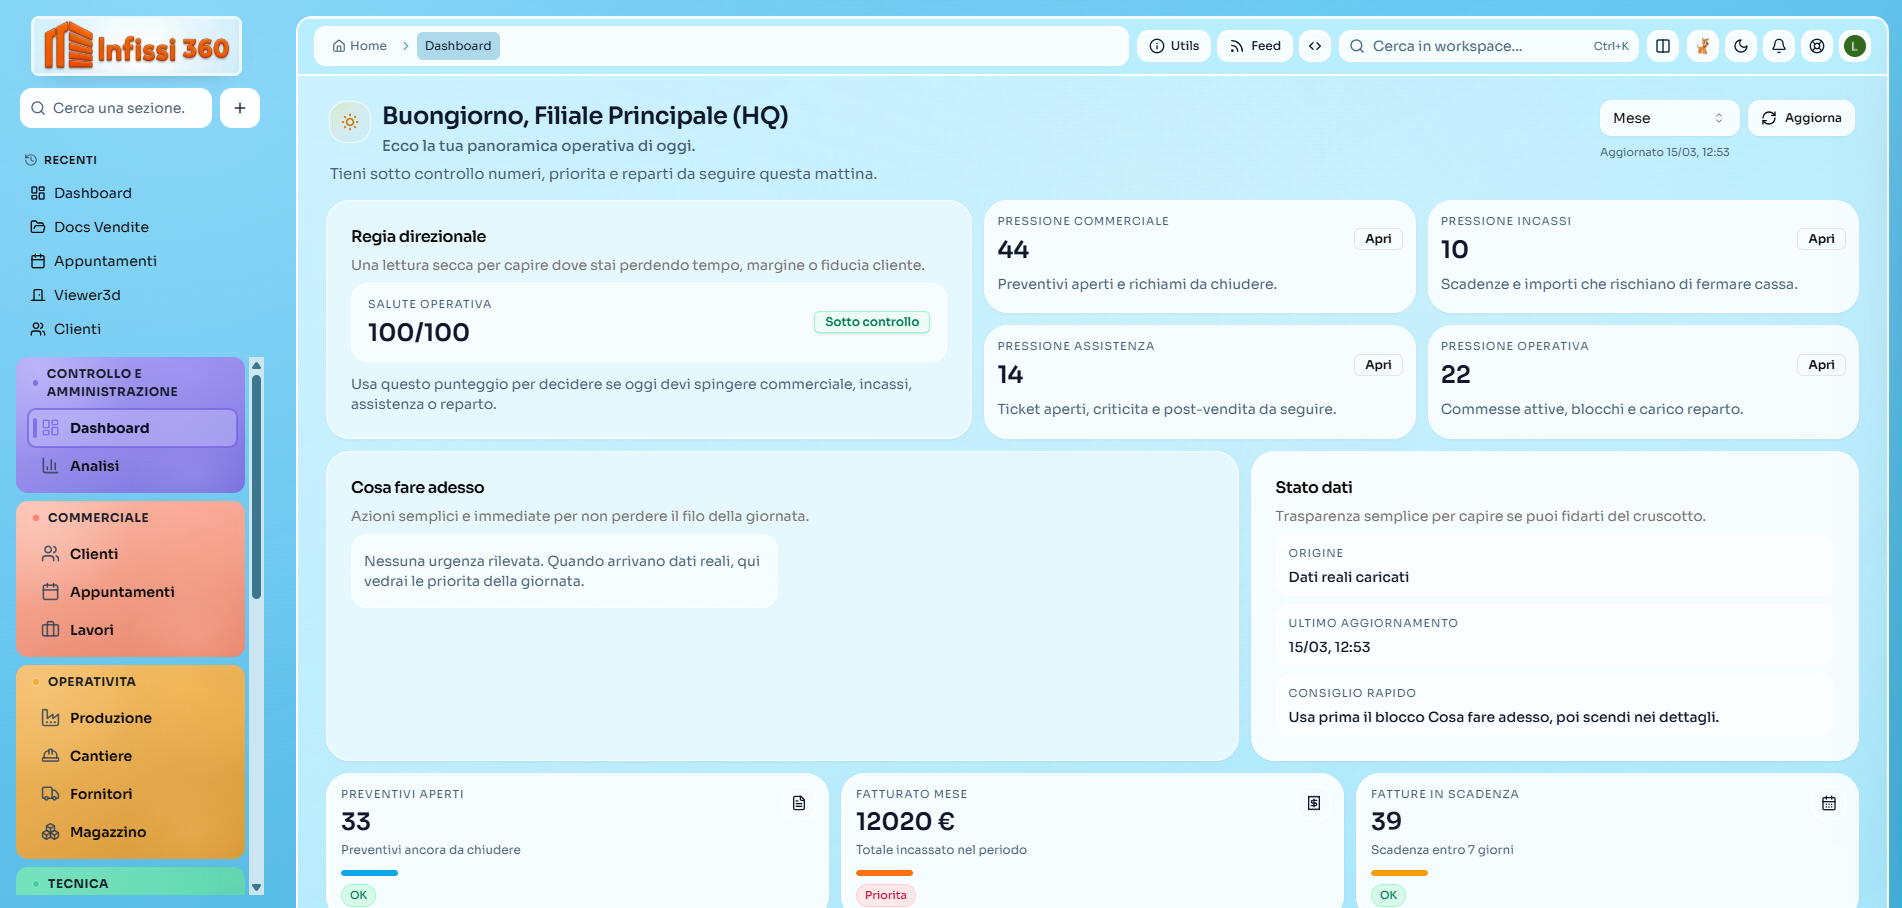This screenshot has height=908, width=1902.
Task: Open help via the lifebuoy icon
Action: (x=1817, y=46)
